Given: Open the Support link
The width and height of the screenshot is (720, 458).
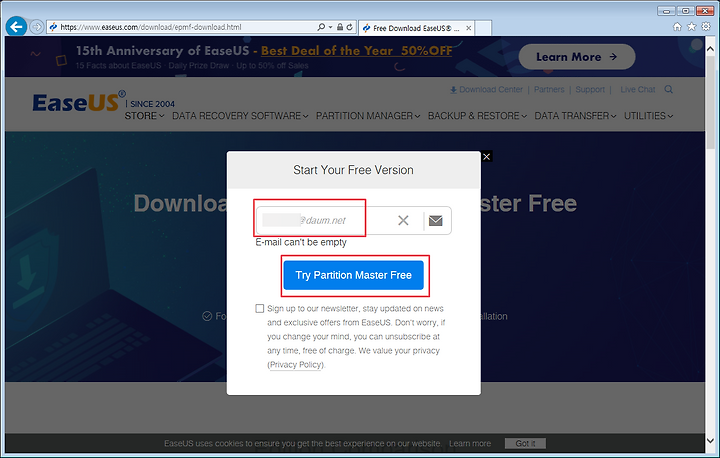Looking at the screenshot, I should point(590,90).
